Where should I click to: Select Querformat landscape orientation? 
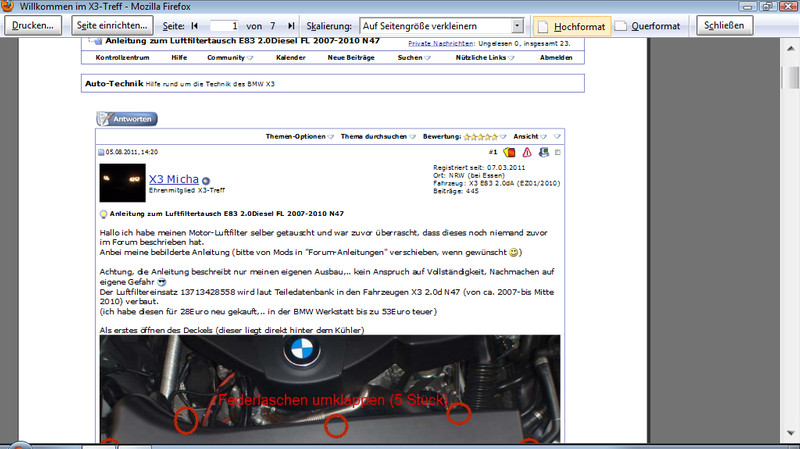[x=652, y=25]
